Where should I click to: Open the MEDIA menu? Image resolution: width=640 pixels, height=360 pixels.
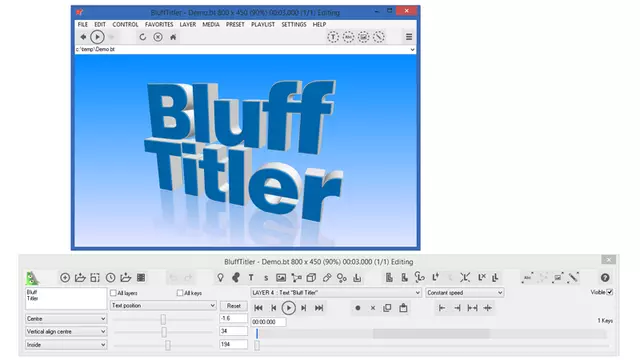pos(211,24)
